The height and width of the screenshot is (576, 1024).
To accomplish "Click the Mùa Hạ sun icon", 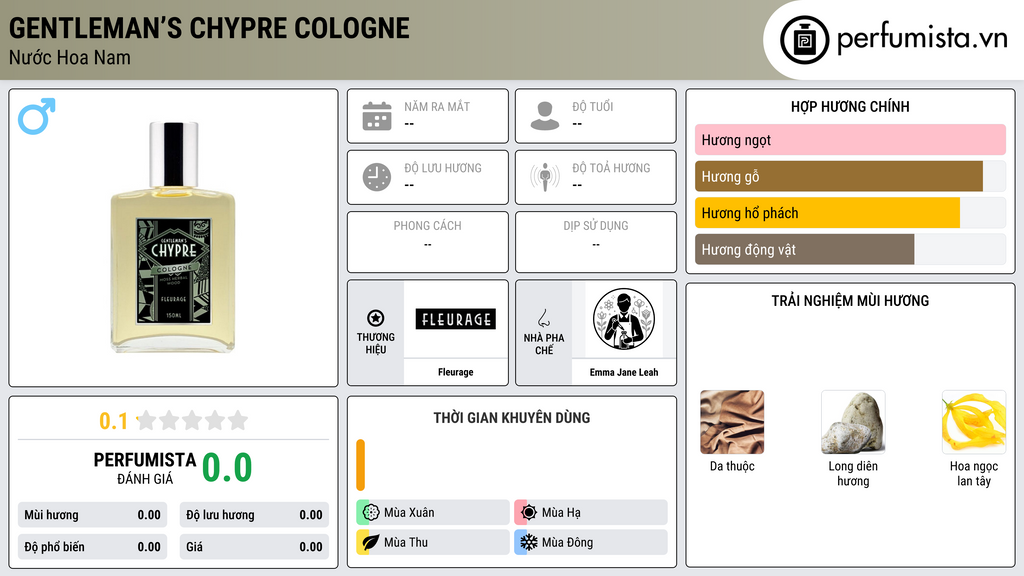I will click(x=529, y=513).
